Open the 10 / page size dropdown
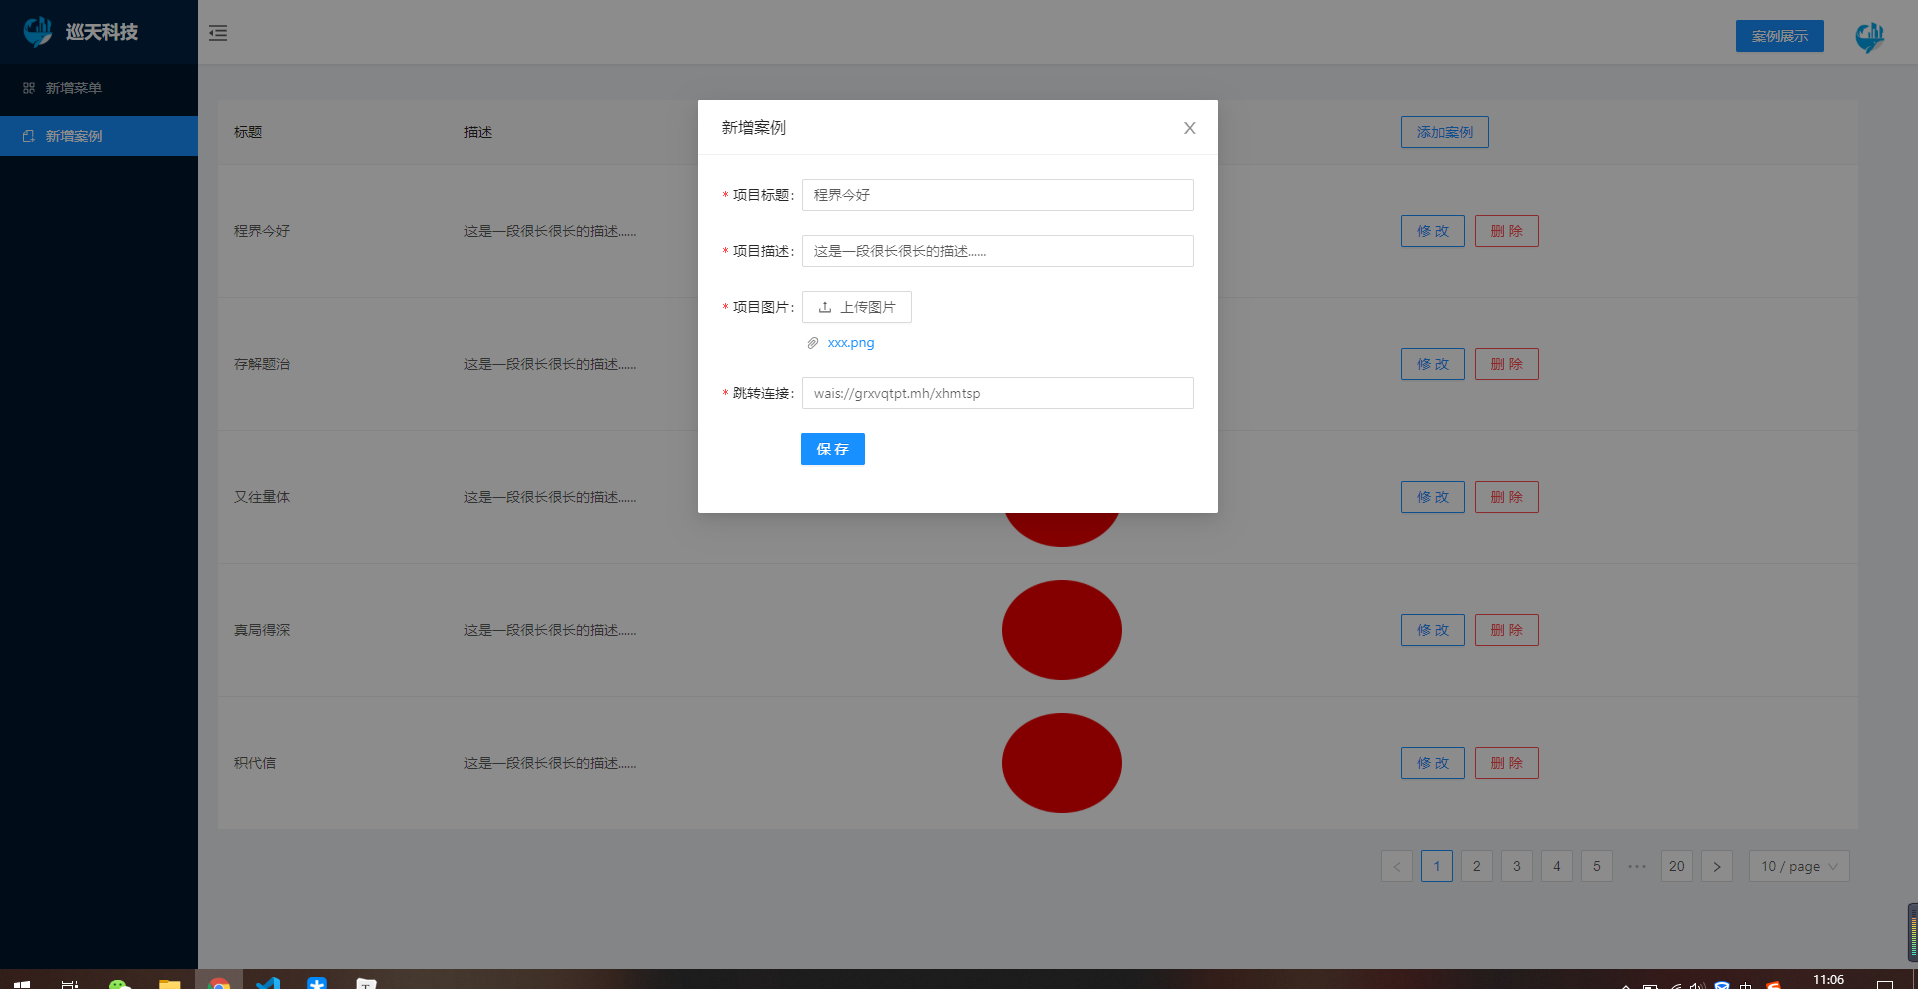 (x=1799, y=866)
